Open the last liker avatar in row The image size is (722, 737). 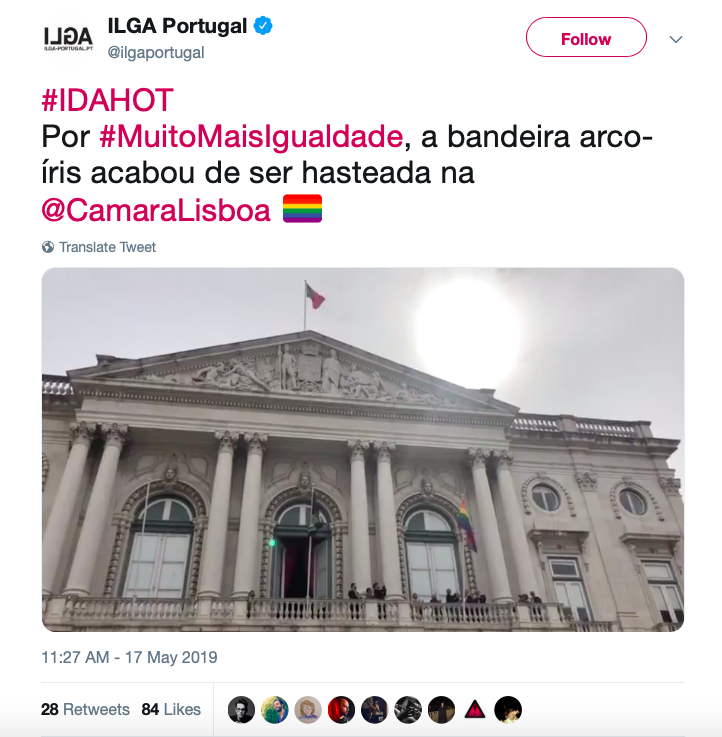click(x=508, y=710)
